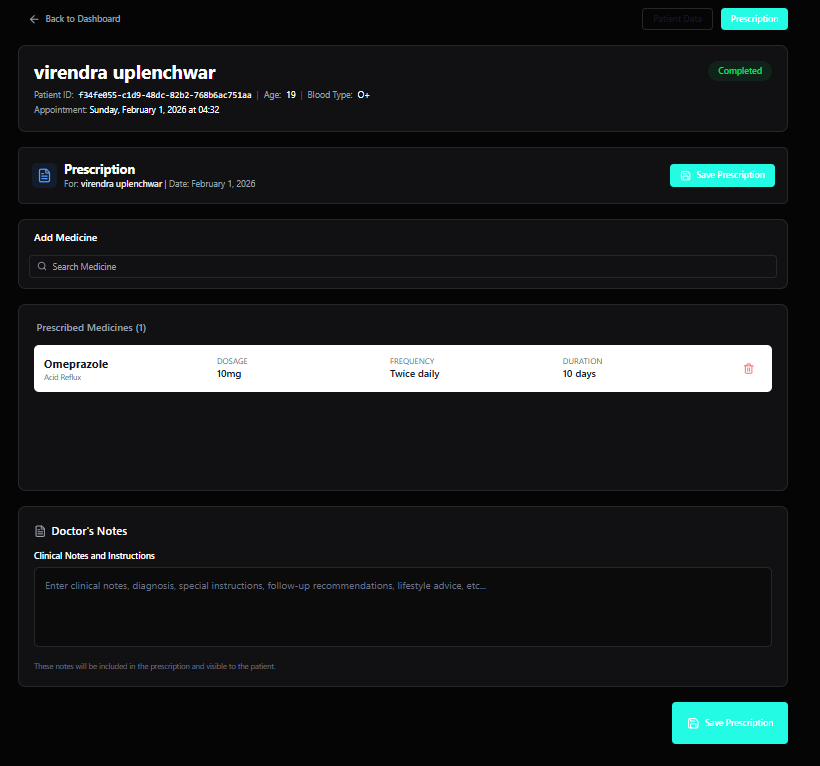
Task: Click the Twice daily frequency value
Action: [414, 374]
